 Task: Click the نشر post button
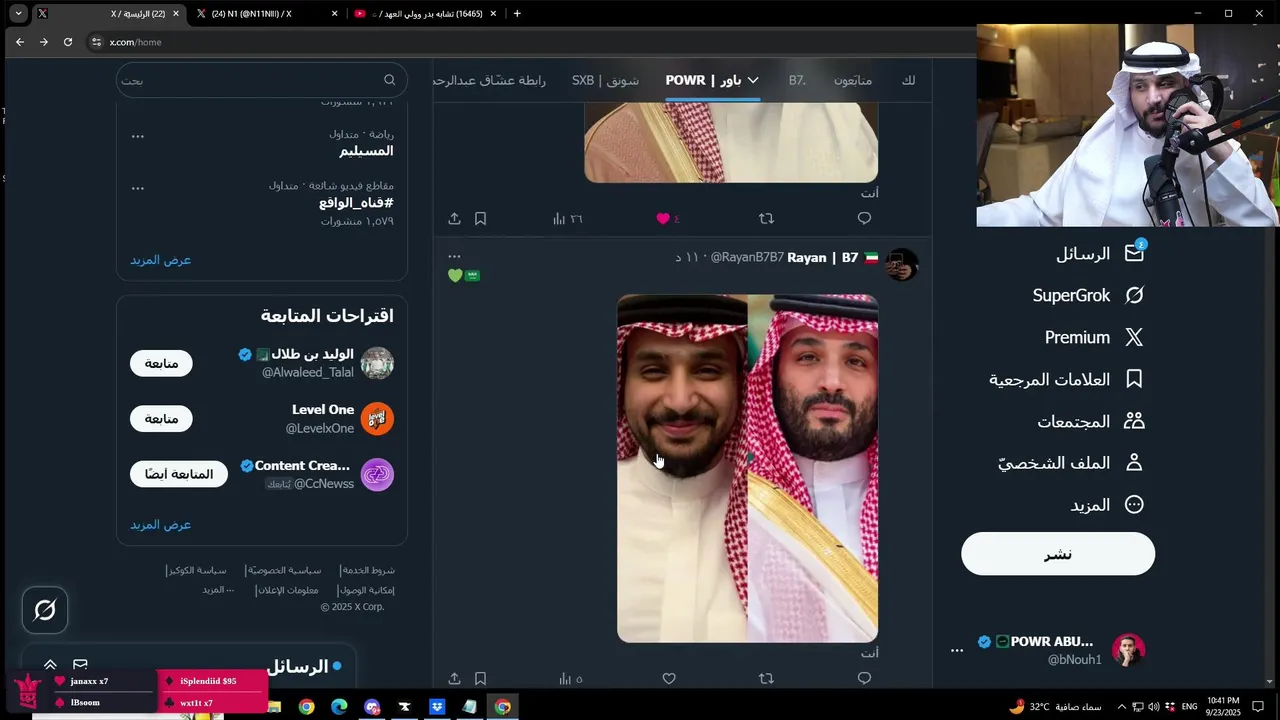[x=1058, y=554]
